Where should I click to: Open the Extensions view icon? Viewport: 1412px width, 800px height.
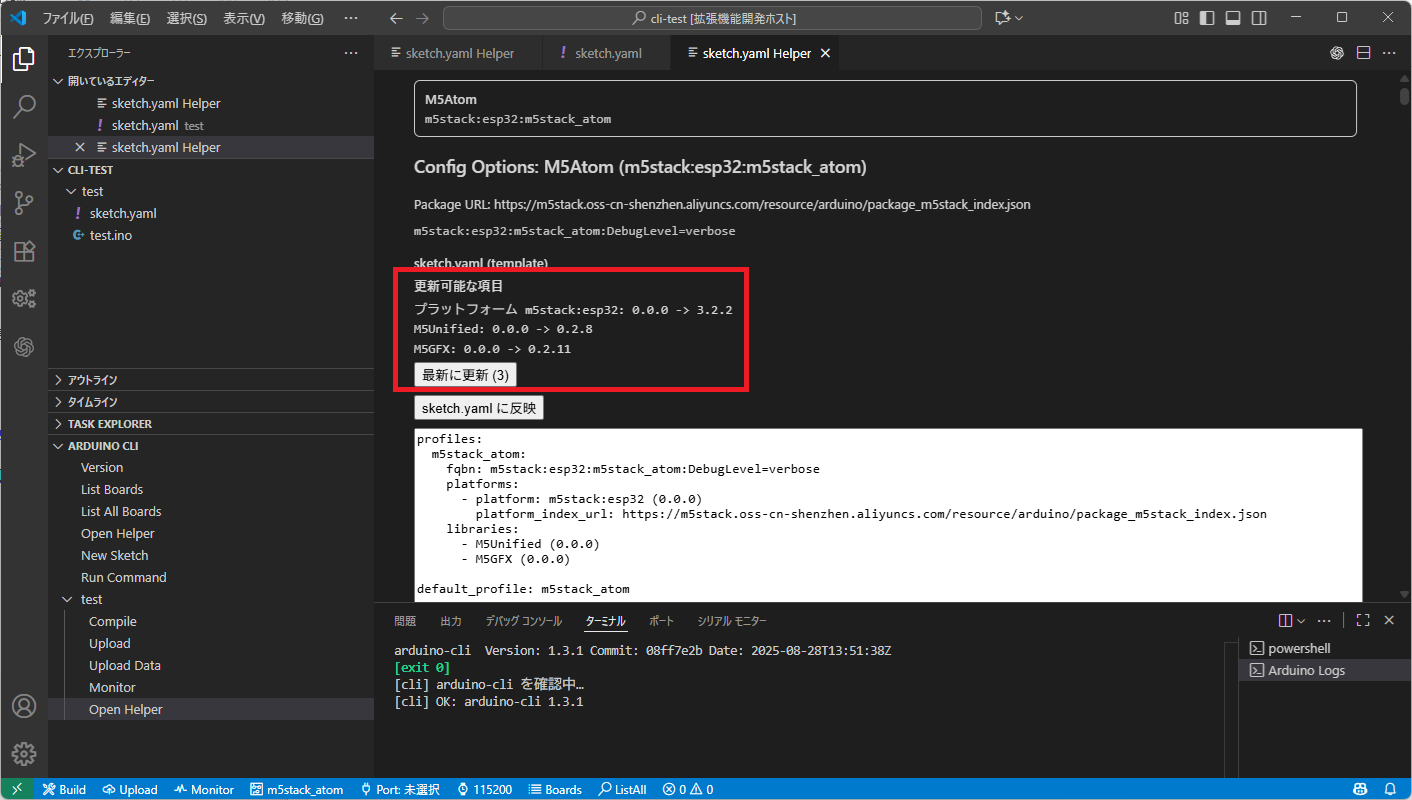pyautogui.click(x=24, y=251)
